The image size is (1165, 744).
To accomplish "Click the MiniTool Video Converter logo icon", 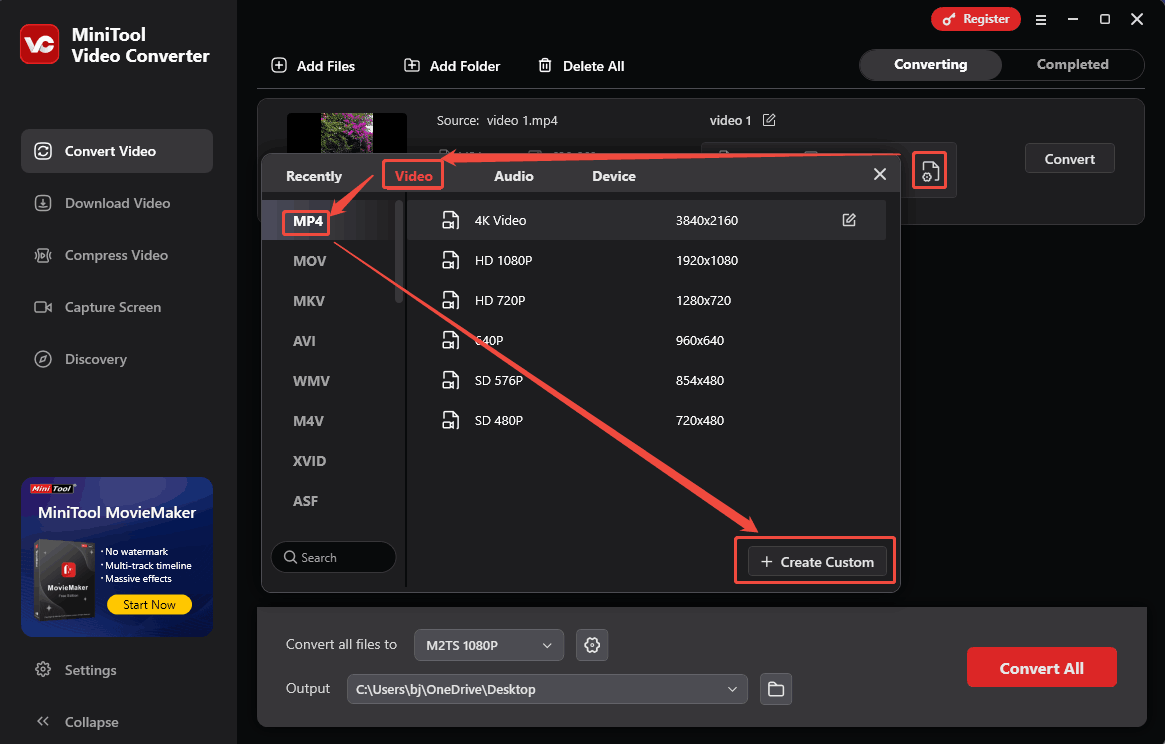I will click(x=39, y=44).
